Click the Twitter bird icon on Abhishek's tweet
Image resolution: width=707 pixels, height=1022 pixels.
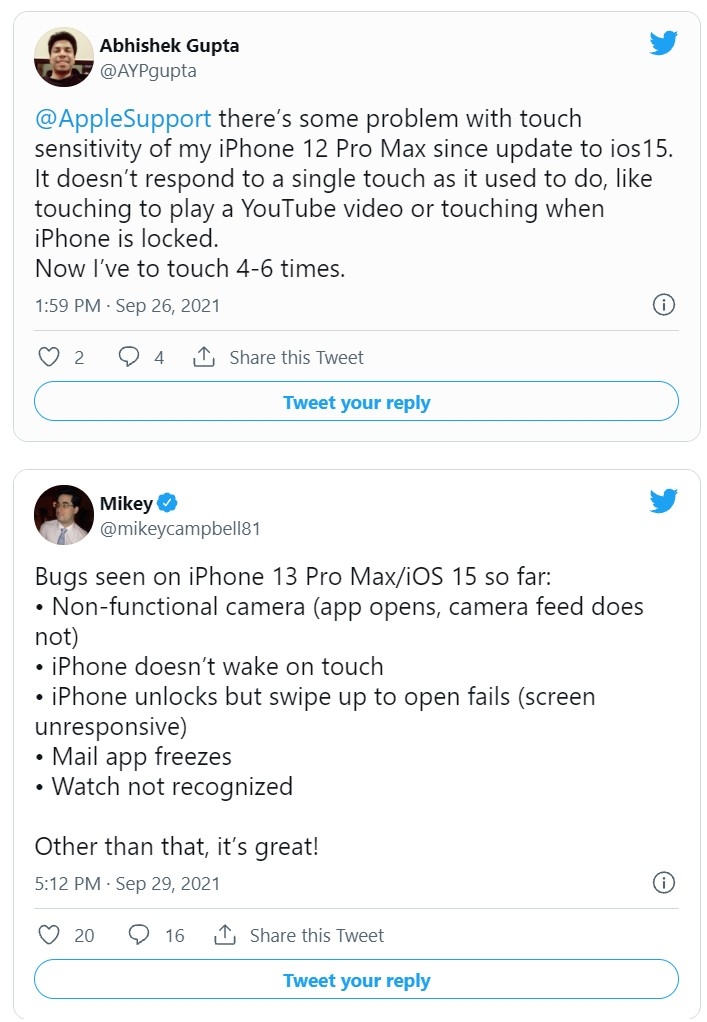(x=662, y=43)
